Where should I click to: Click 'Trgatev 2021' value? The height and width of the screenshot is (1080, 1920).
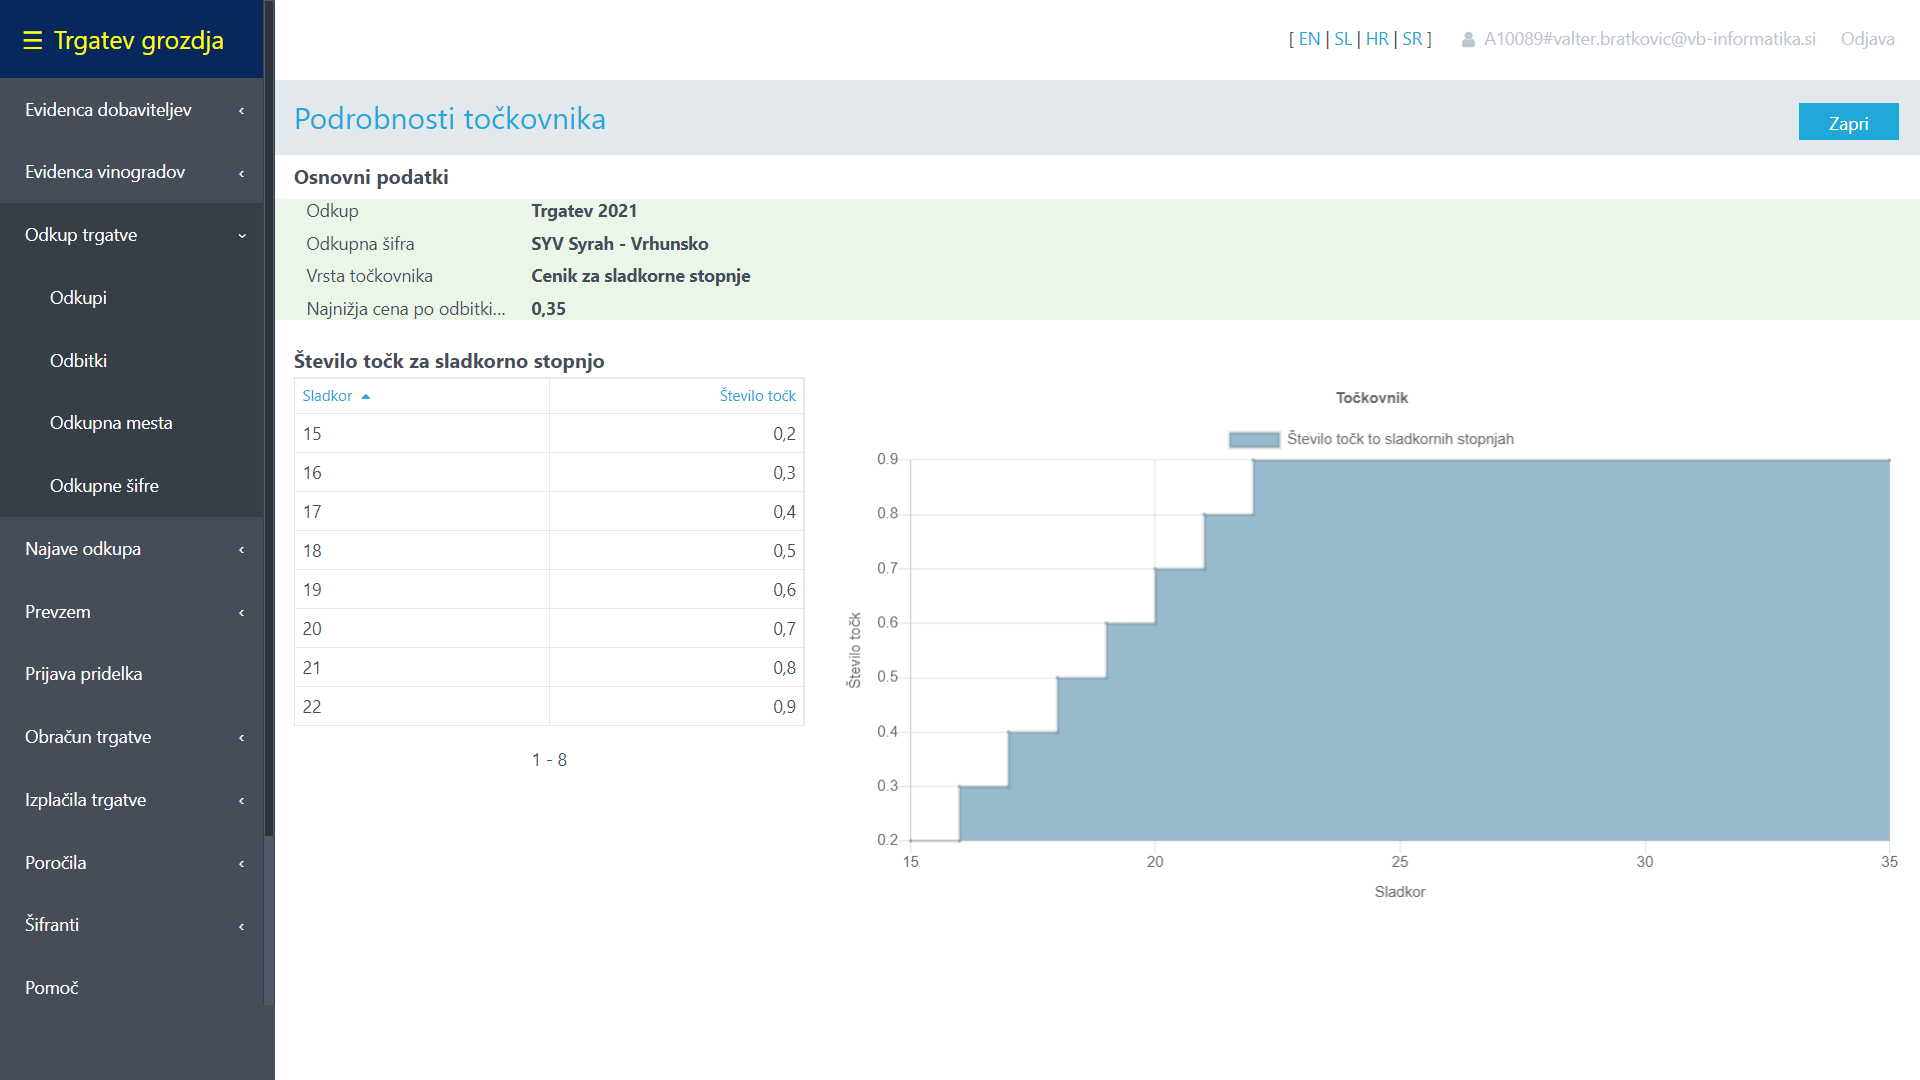[x=584, y=211]
